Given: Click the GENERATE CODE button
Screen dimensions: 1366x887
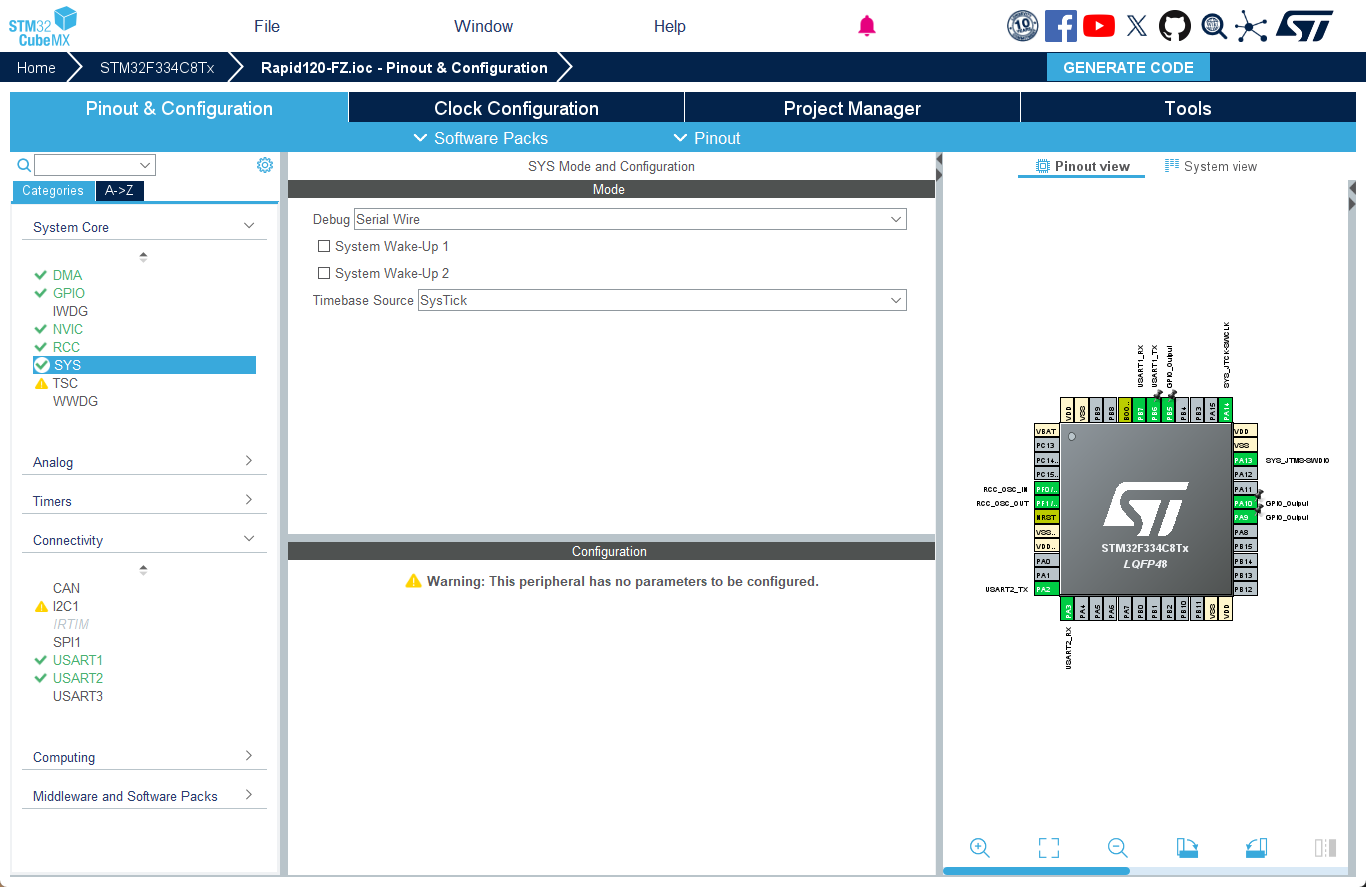Looking at the screenshot, I should (x=1128, y=67).
